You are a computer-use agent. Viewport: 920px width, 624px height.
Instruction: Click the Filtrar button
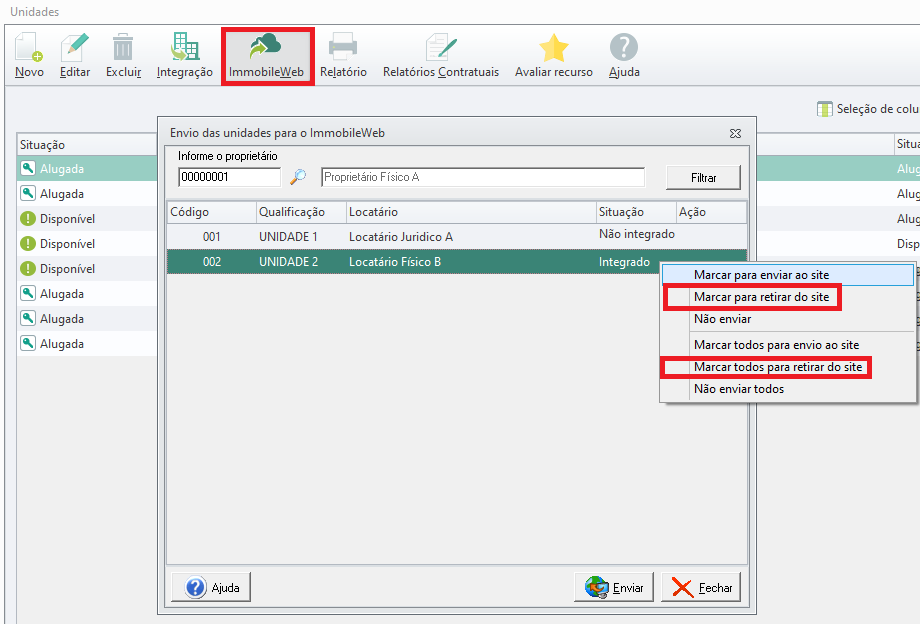click(703, 178)
